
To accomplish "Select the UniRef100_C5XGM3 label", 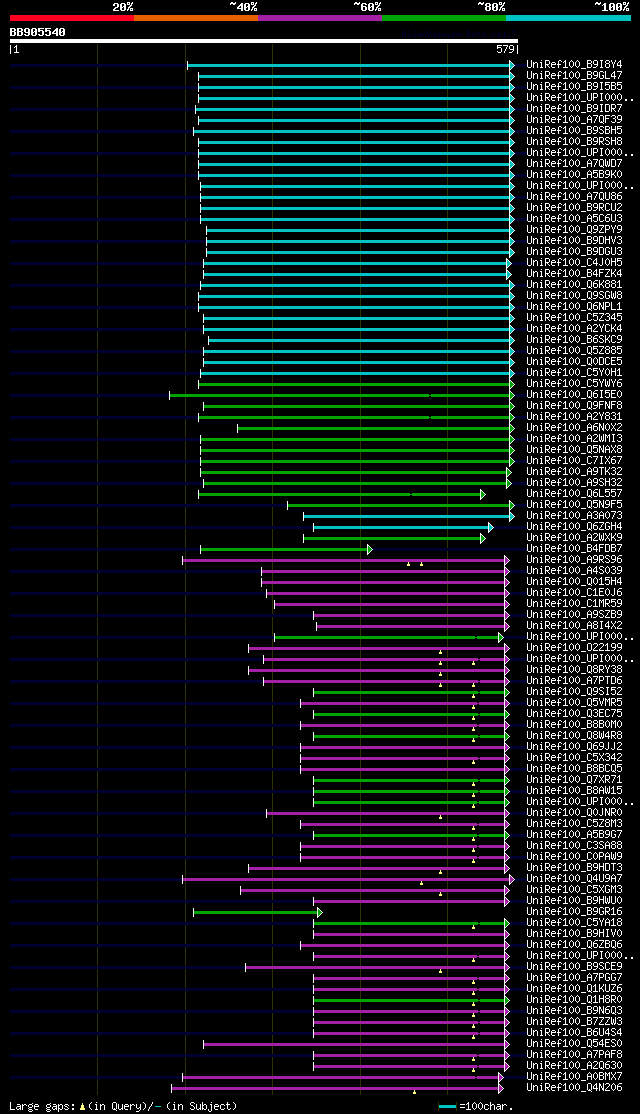I will point(574,890).
